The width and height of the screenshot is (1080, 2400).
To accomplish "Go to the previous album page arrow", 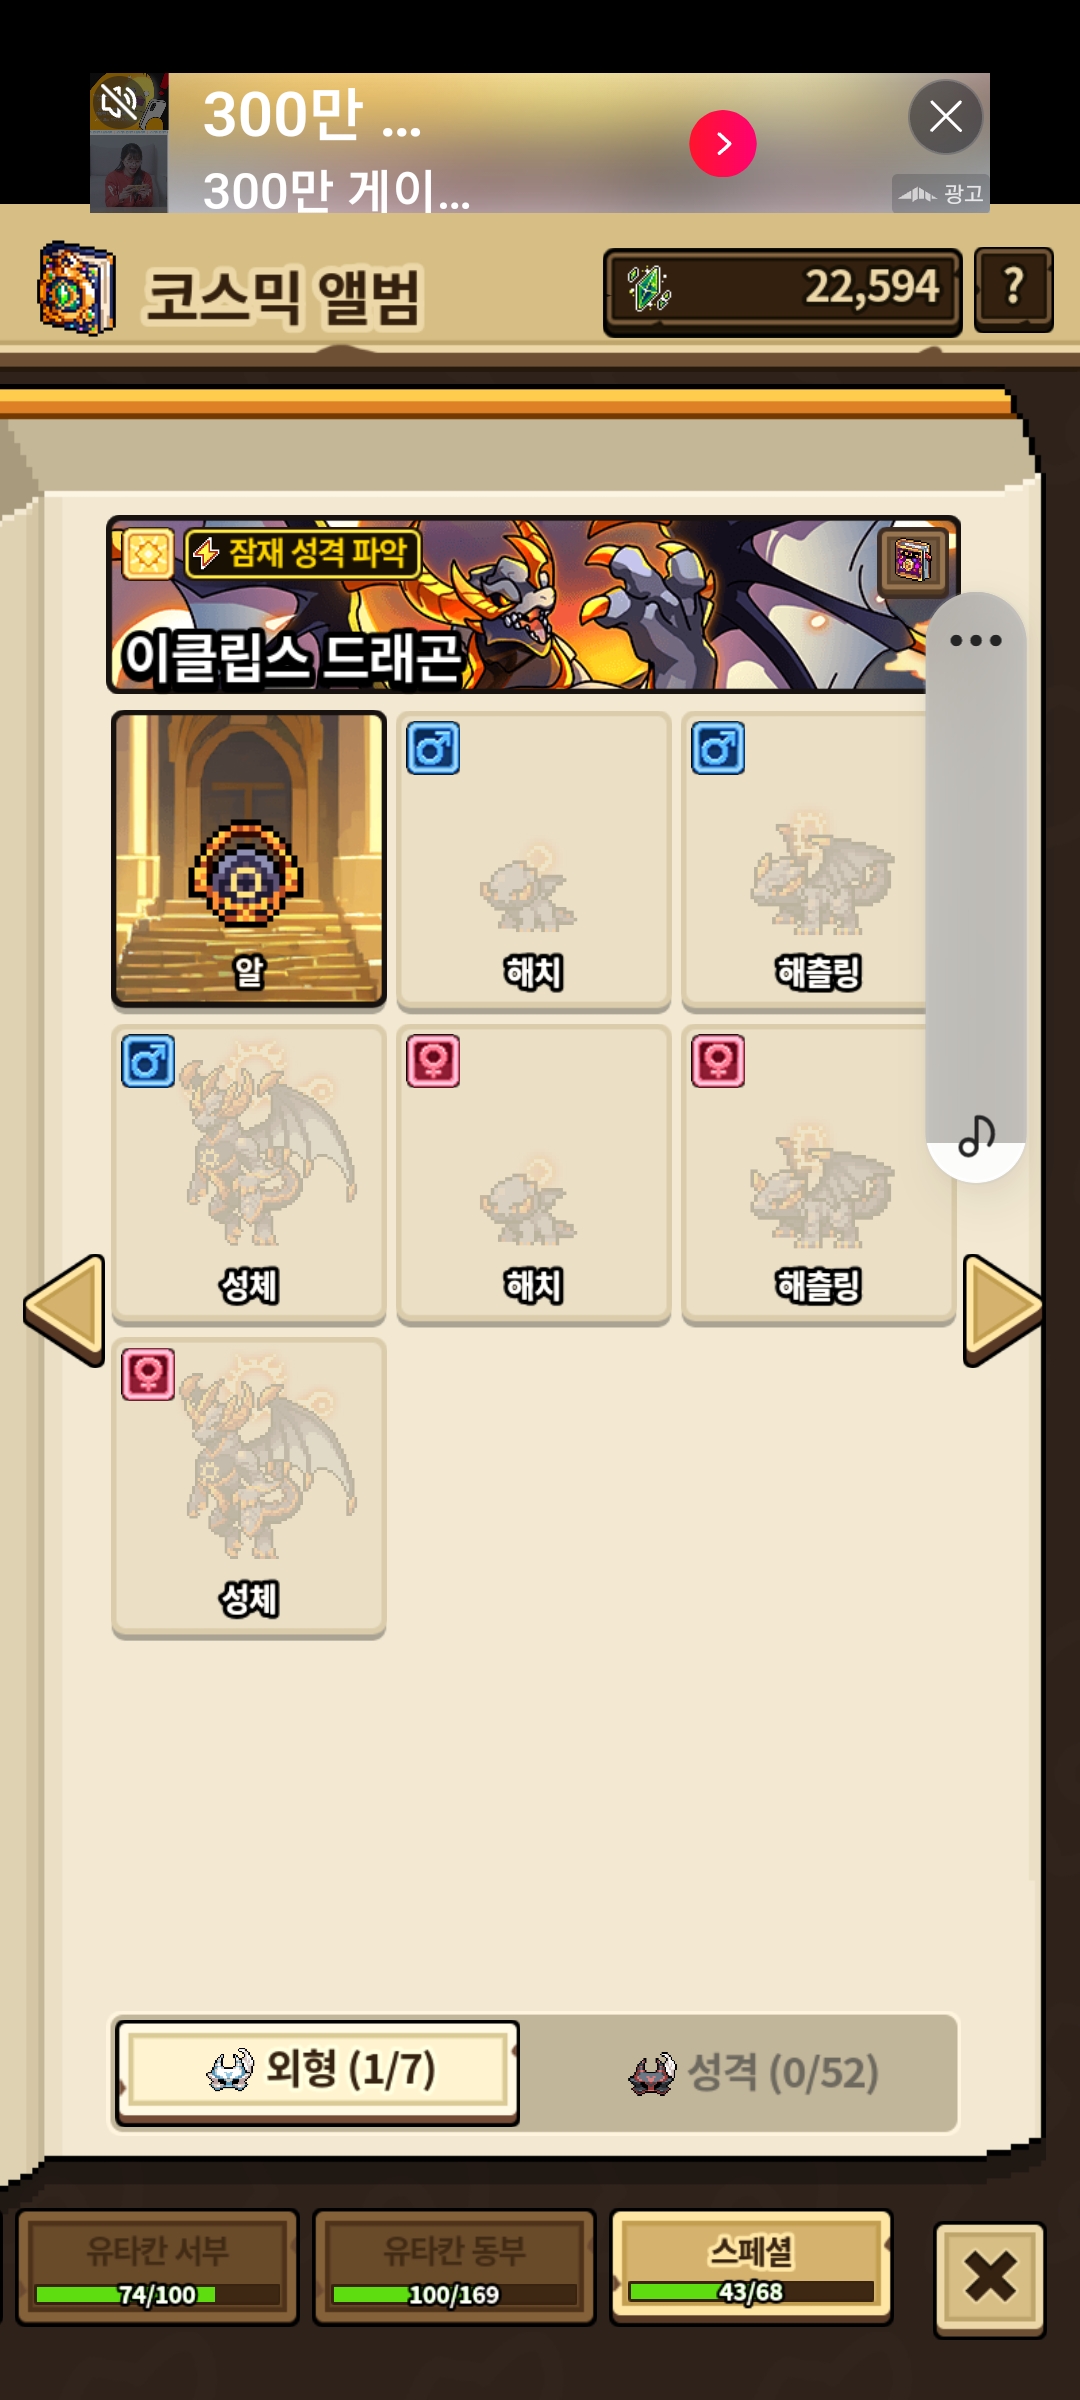I will point(65,1309).
